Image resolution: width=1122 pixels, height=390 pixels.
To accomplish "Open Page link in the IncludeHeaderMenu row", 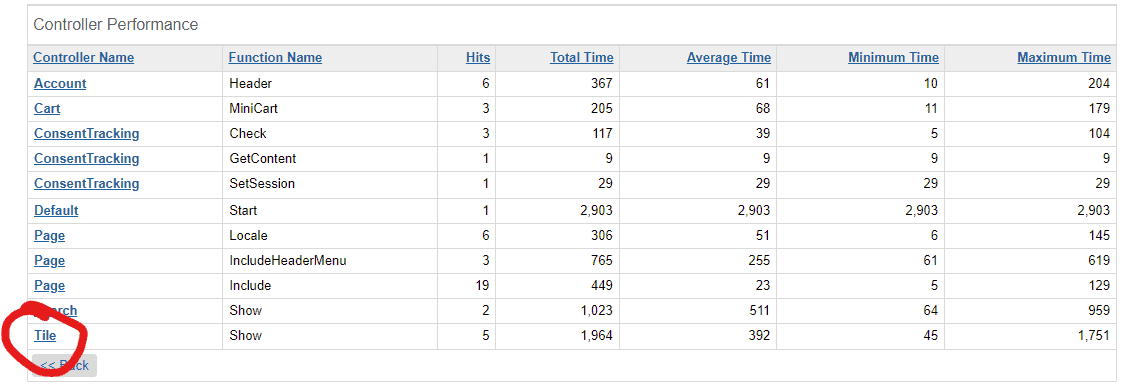I will [x=49, y=261].
